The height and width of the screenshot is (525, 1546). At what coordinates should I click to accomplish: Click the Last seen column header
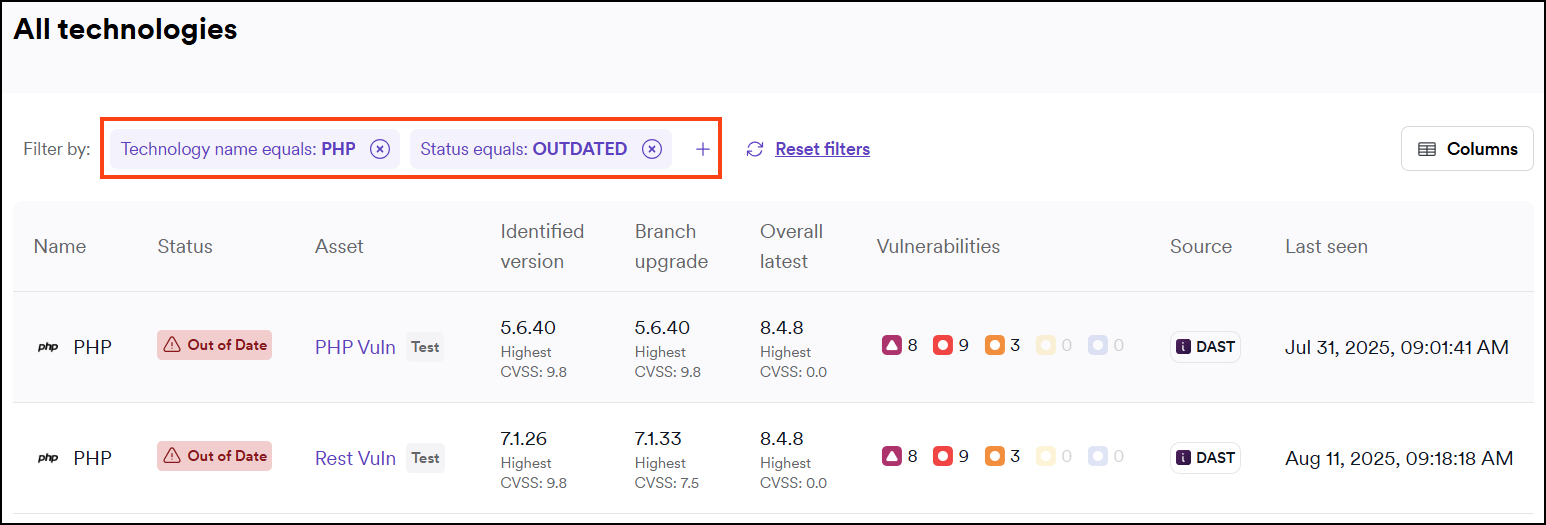[1326, 246]
